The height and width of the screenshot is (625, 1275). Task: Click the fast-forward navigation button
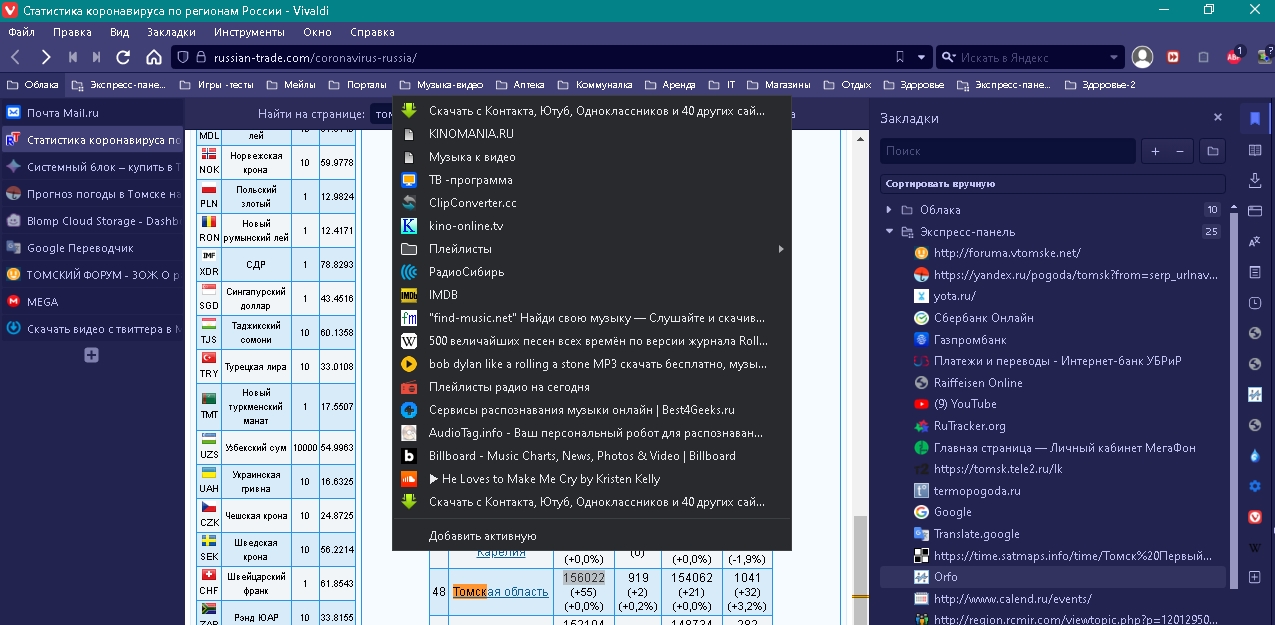click(97, 57)
